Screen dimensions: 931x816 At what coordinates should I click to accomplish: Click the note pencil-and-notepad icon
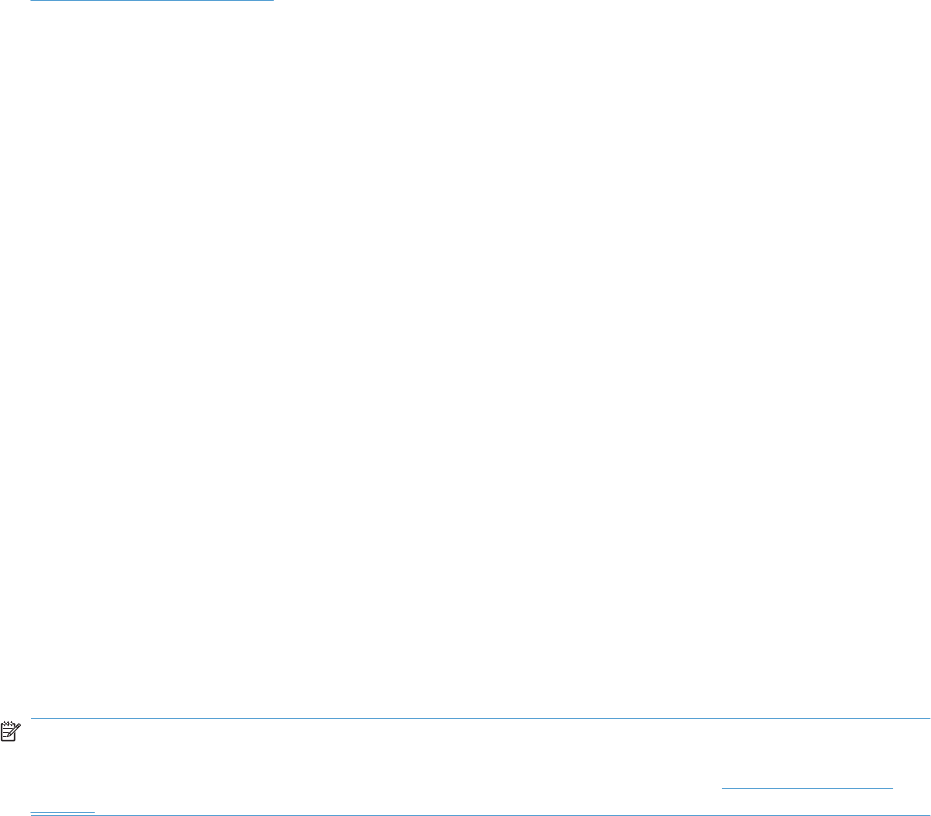click(11, 731)
